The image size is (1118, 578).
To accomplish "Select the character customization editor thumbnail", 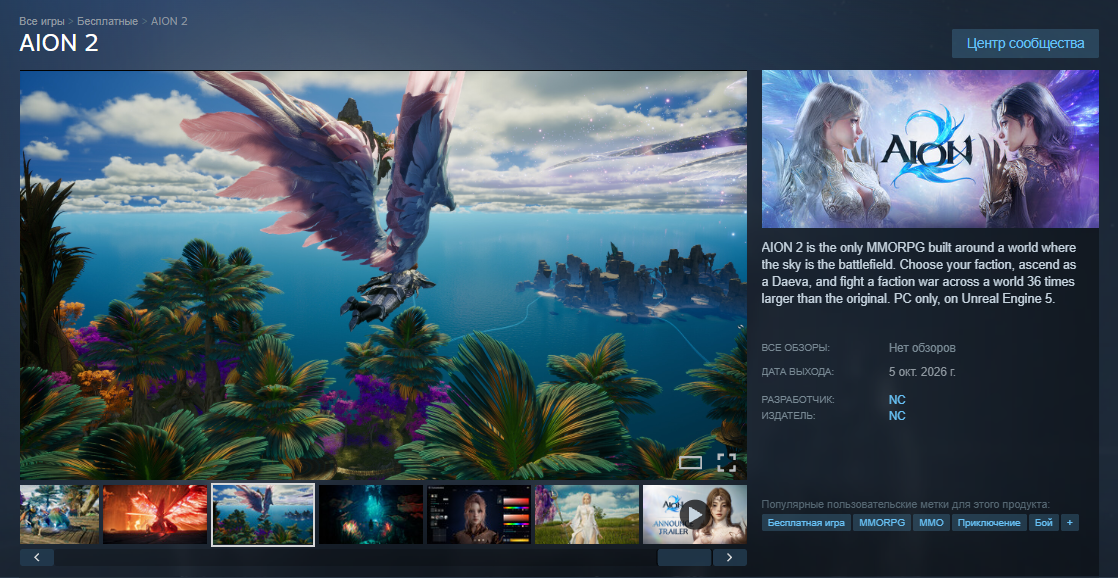I will [478, 515].
